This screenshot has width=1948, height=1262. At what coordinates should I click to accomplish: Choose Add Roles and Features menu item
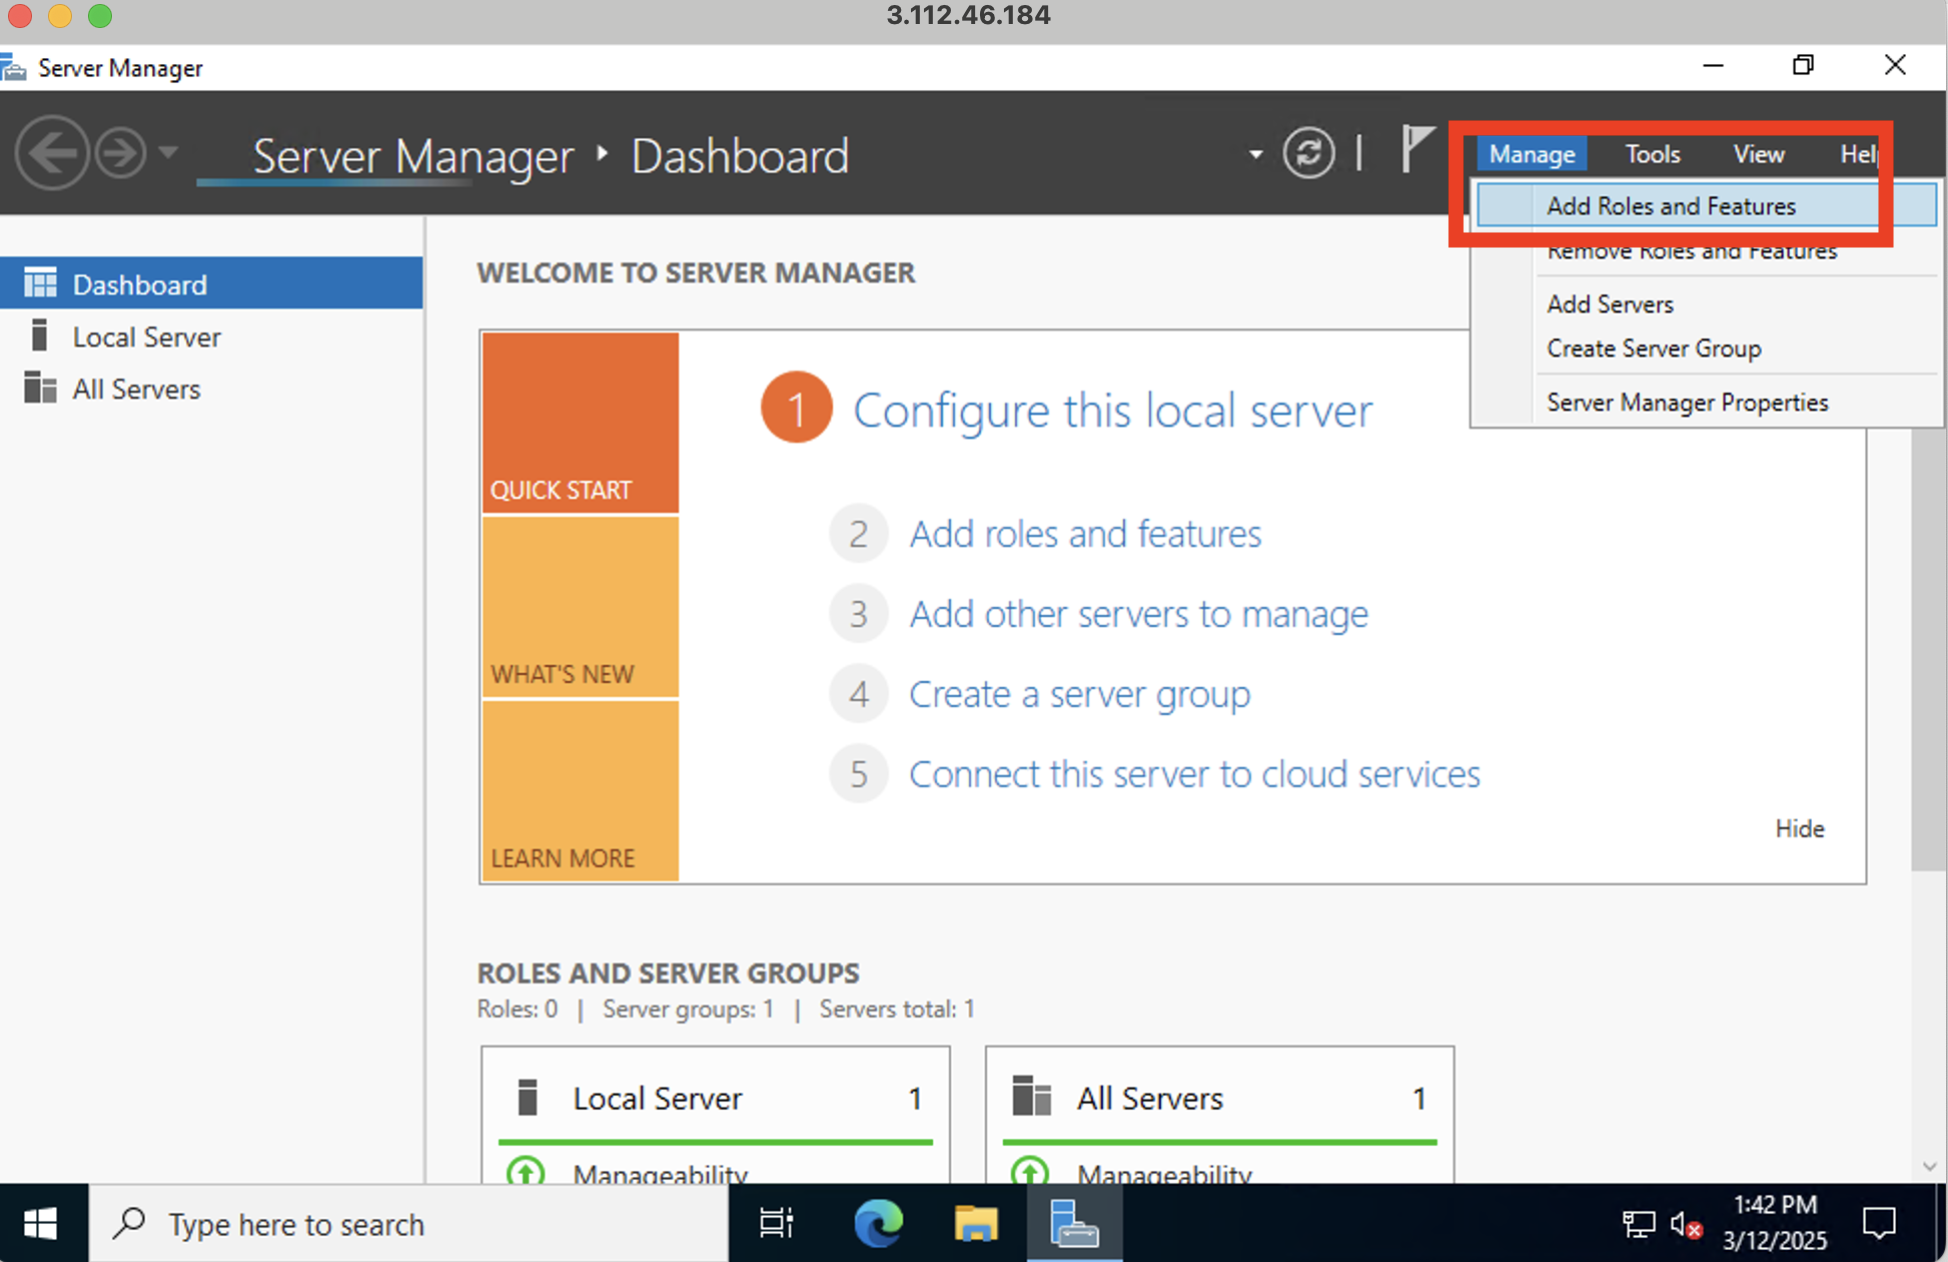click(1671, 206)
